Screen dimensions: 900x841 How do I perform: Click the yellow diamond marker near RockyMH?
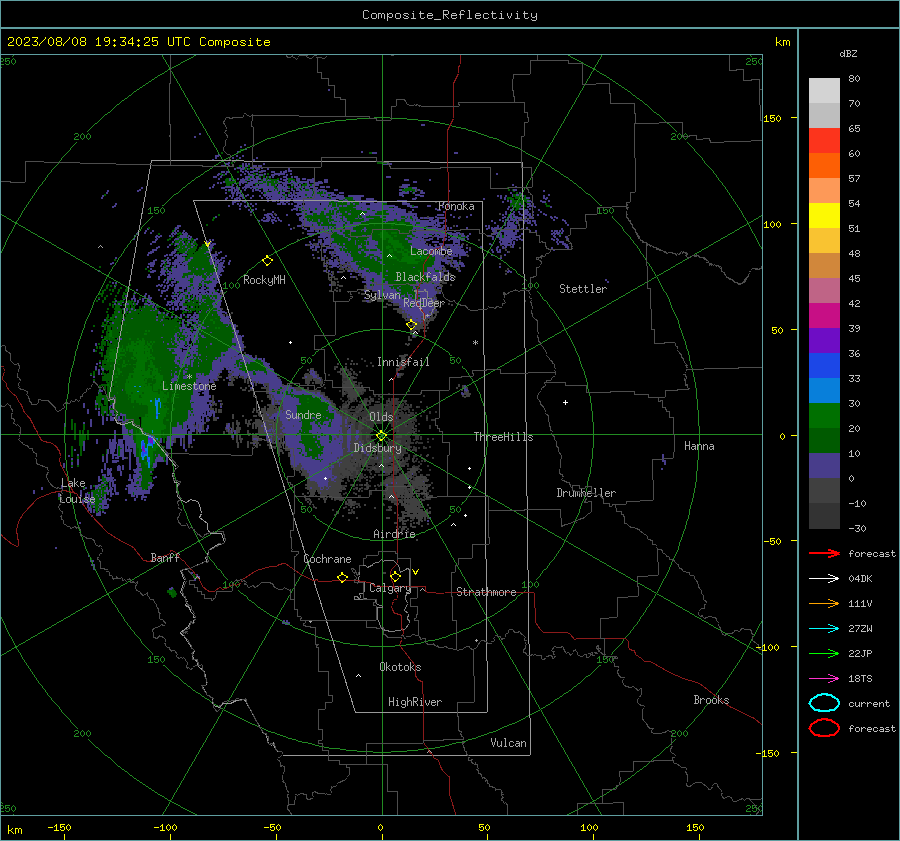267,261
